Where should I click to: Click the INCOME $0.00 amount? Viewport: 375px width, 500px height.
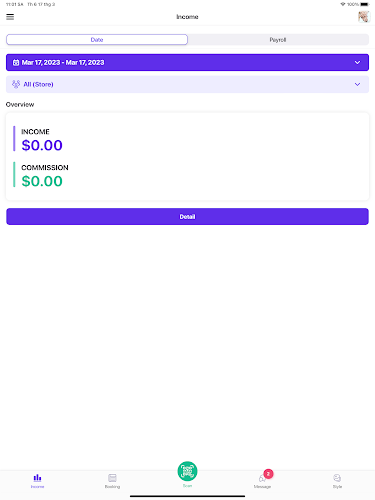[42, 145]
